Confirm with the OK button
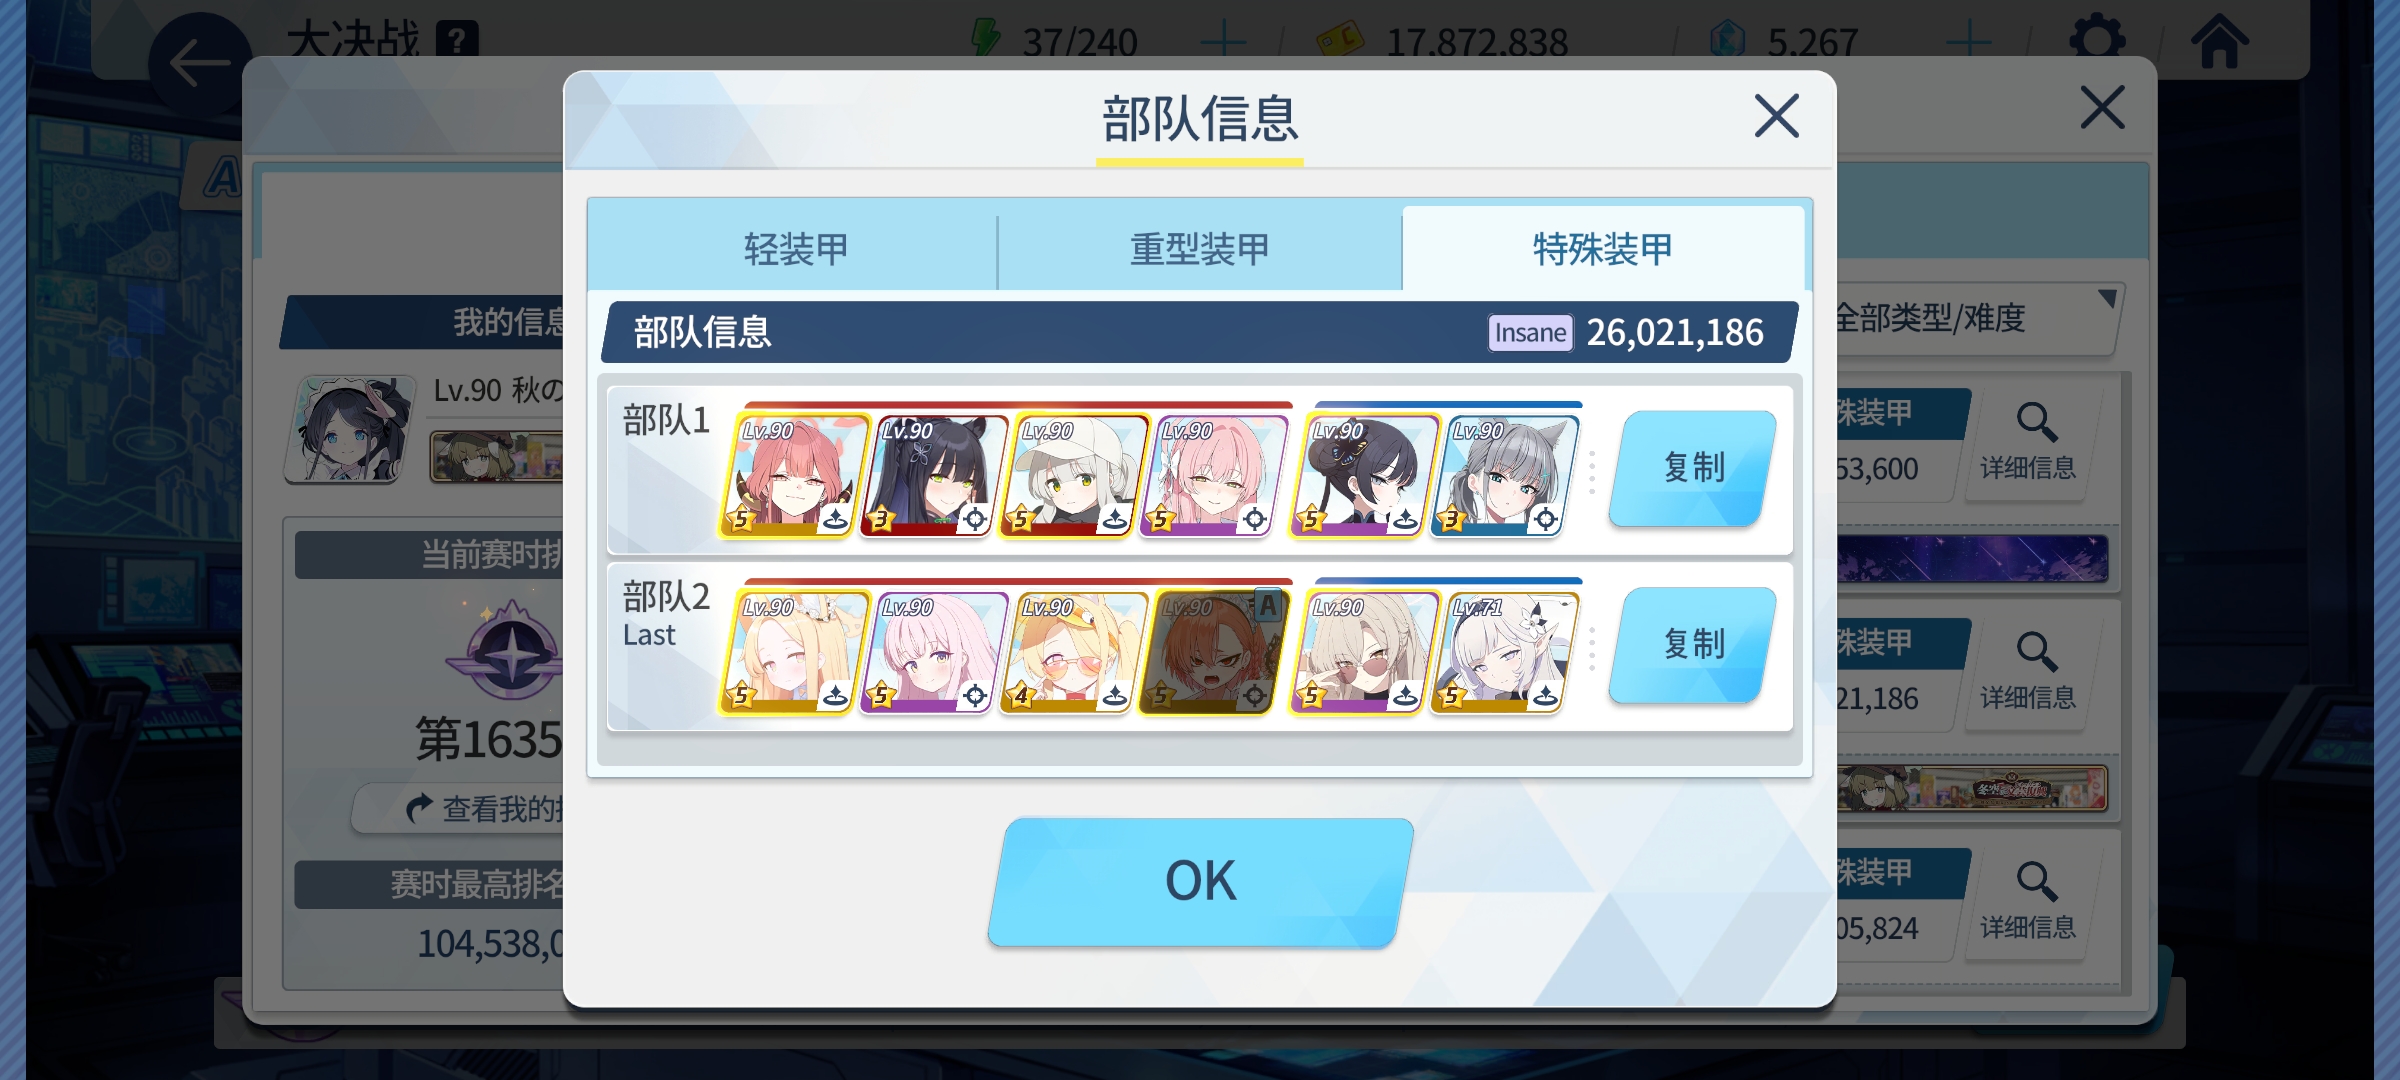Viewport: 2400px width, 1080px height. pyautogui.click(x=1200, y=882)
